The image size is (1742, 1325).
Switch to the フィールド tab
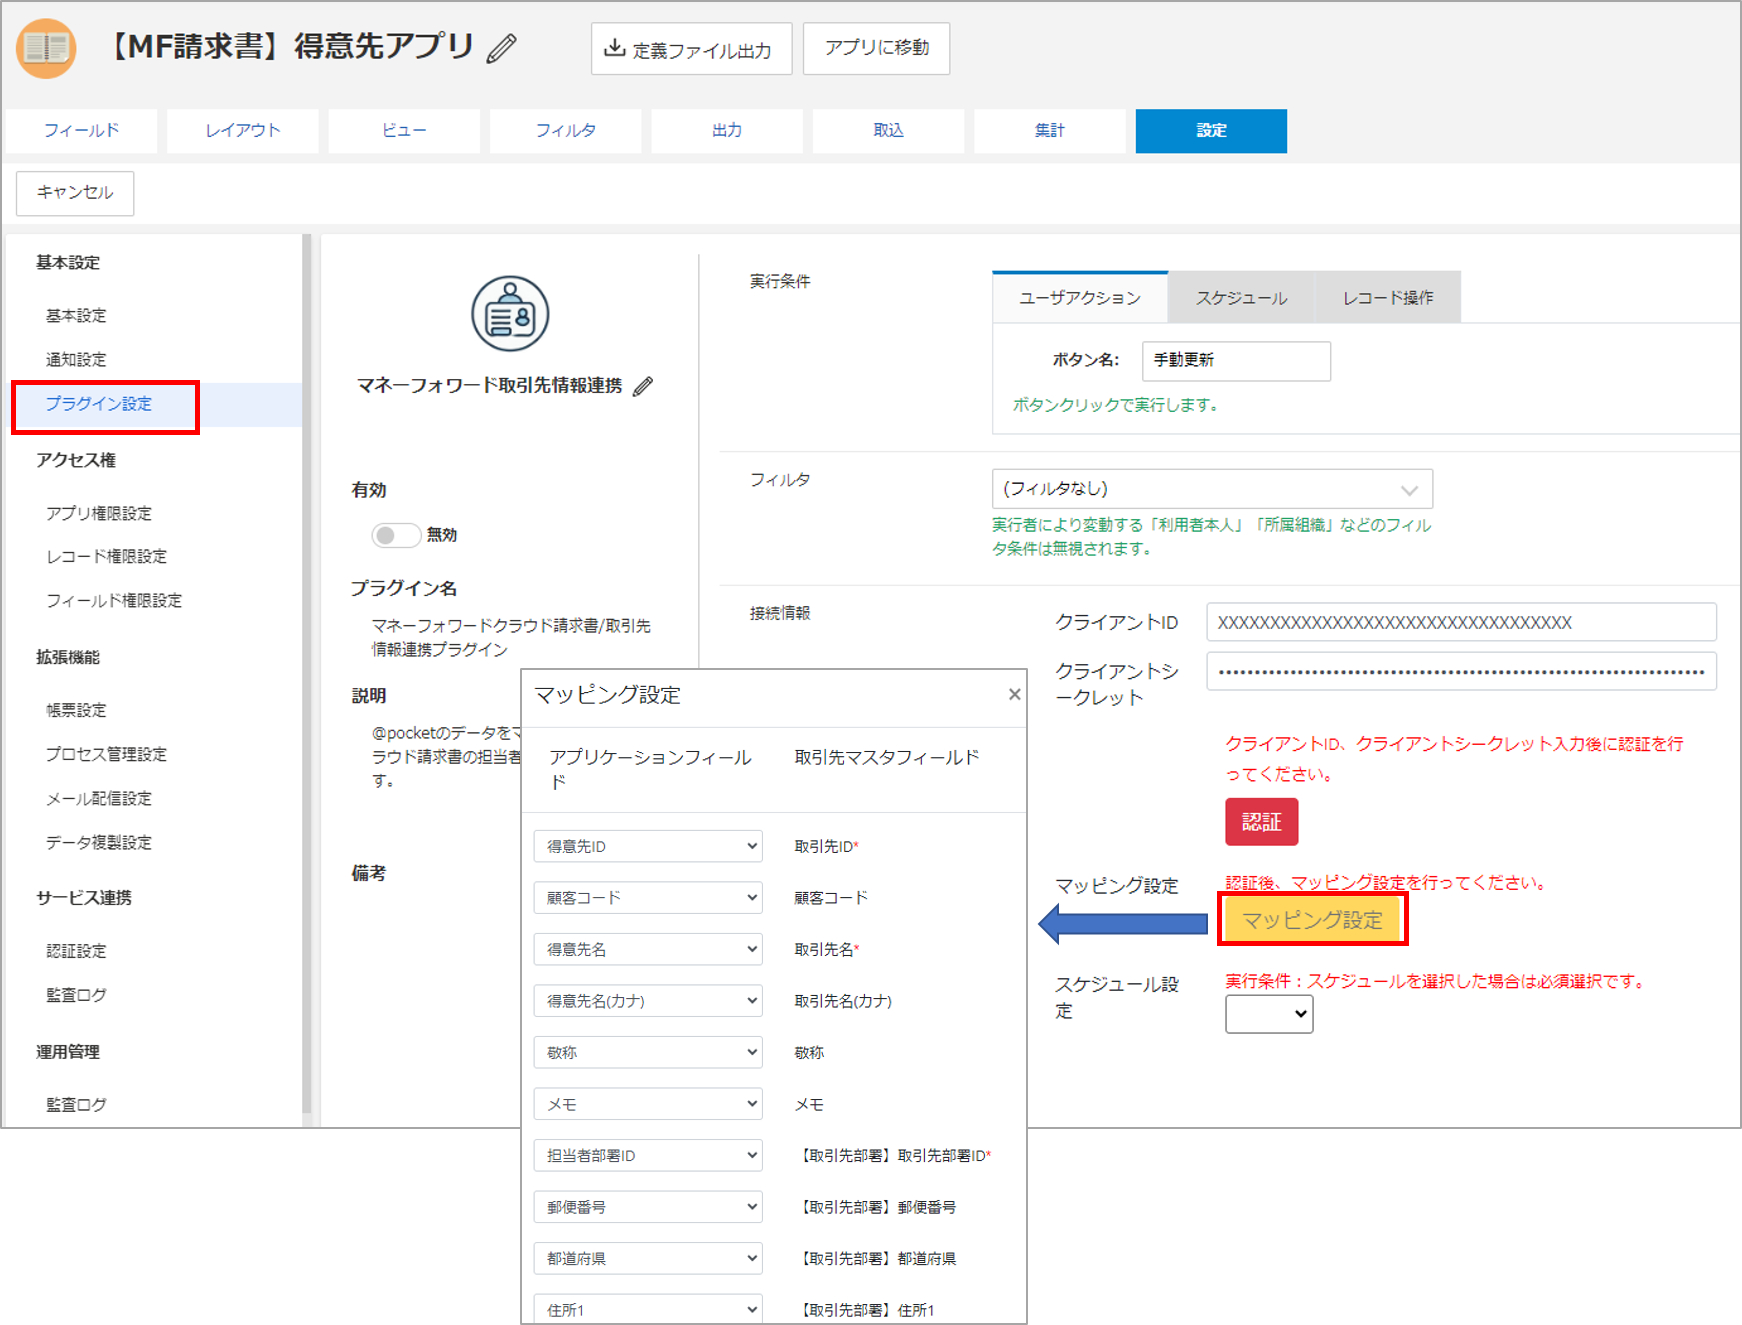click(x=81, y=131)
